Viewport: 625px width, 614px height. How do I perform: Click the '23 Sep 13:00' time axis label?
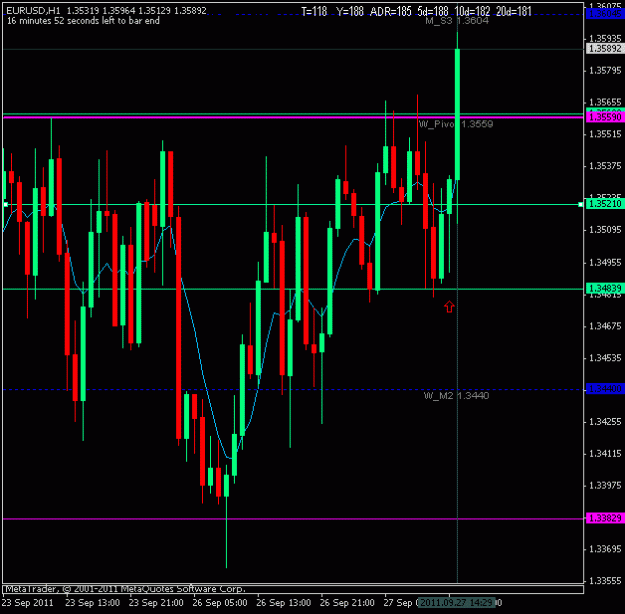coord(92,602)
